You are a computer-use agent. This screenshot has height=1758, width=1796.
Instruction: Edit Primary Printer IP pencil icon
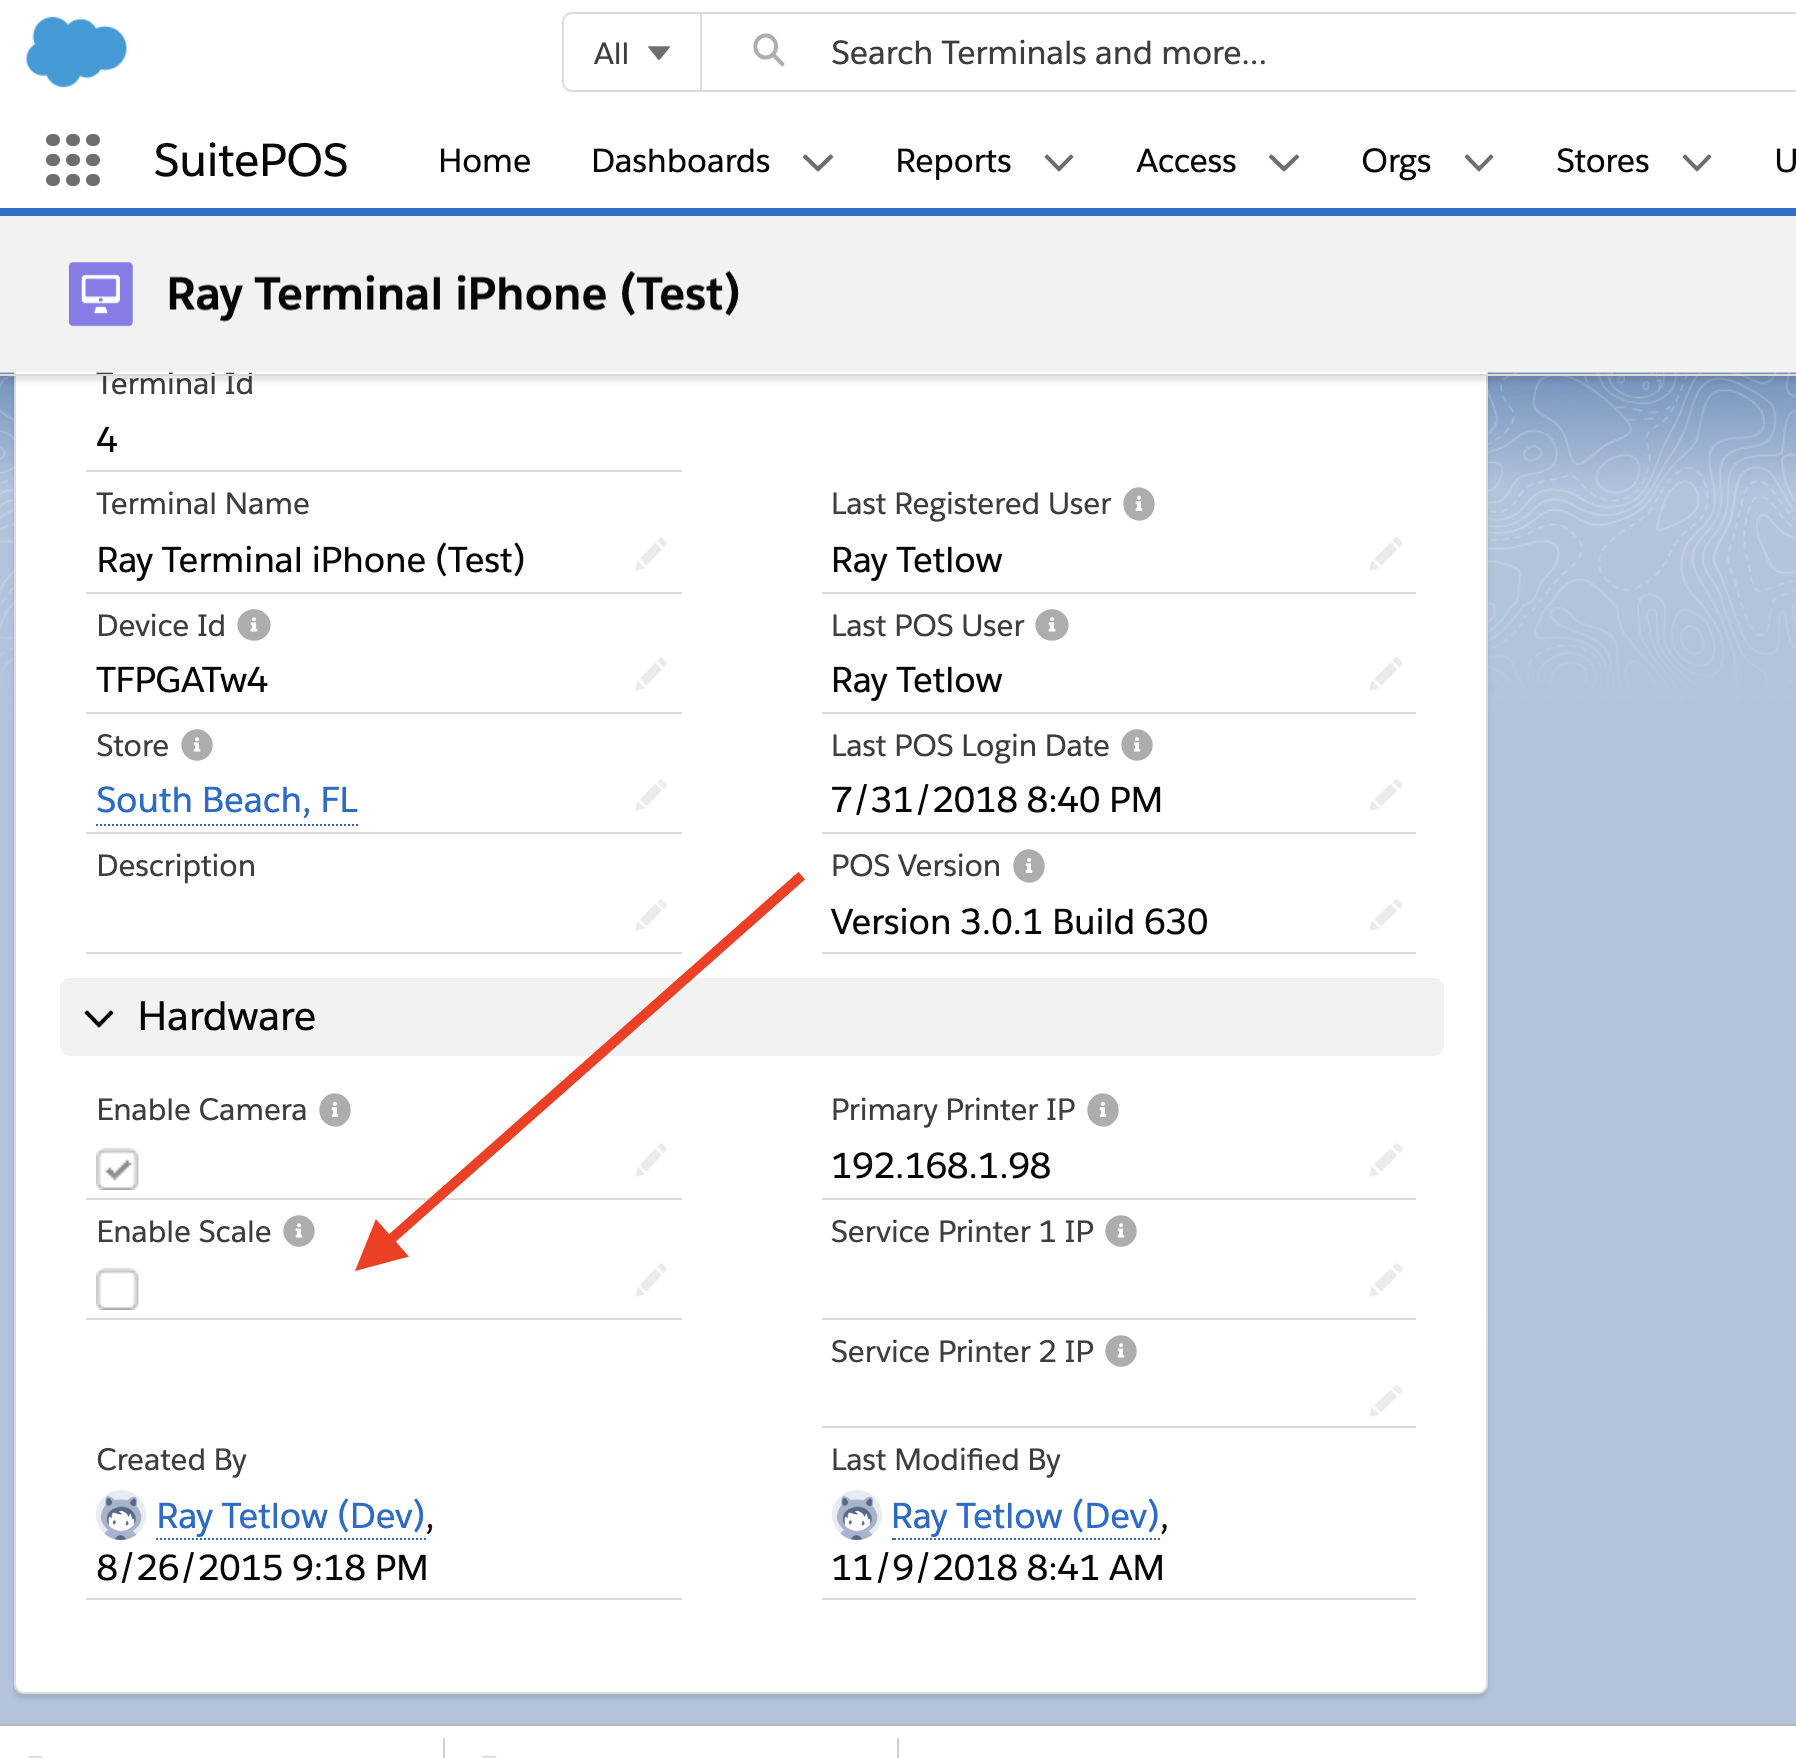(x=1386, y=1160)
